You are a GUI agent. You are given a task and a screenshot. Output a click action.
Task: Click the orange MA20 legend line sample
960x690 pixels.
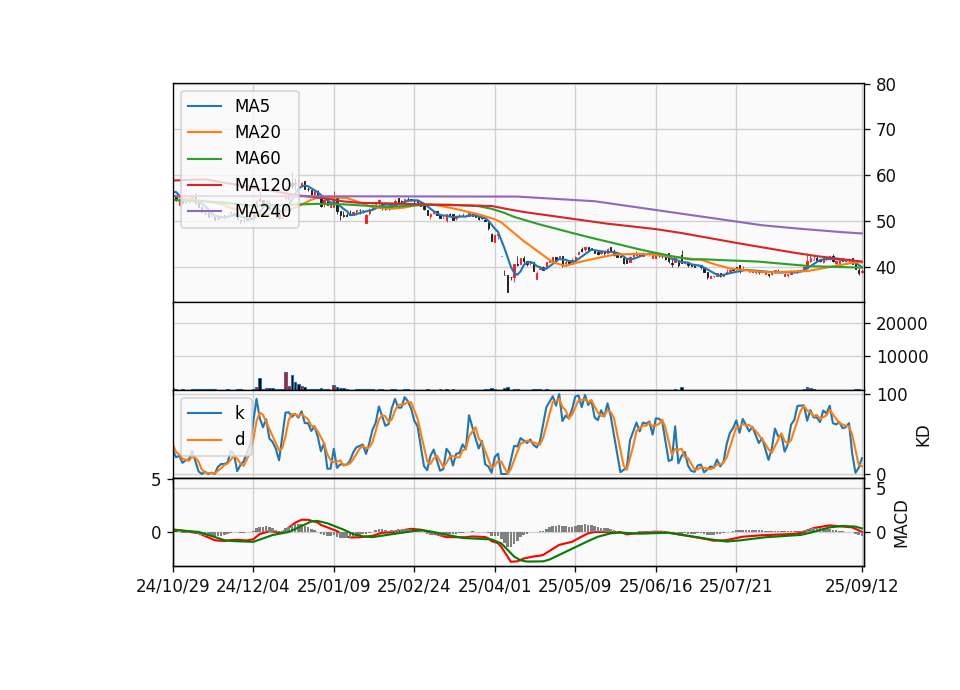[x=204, y=133]
